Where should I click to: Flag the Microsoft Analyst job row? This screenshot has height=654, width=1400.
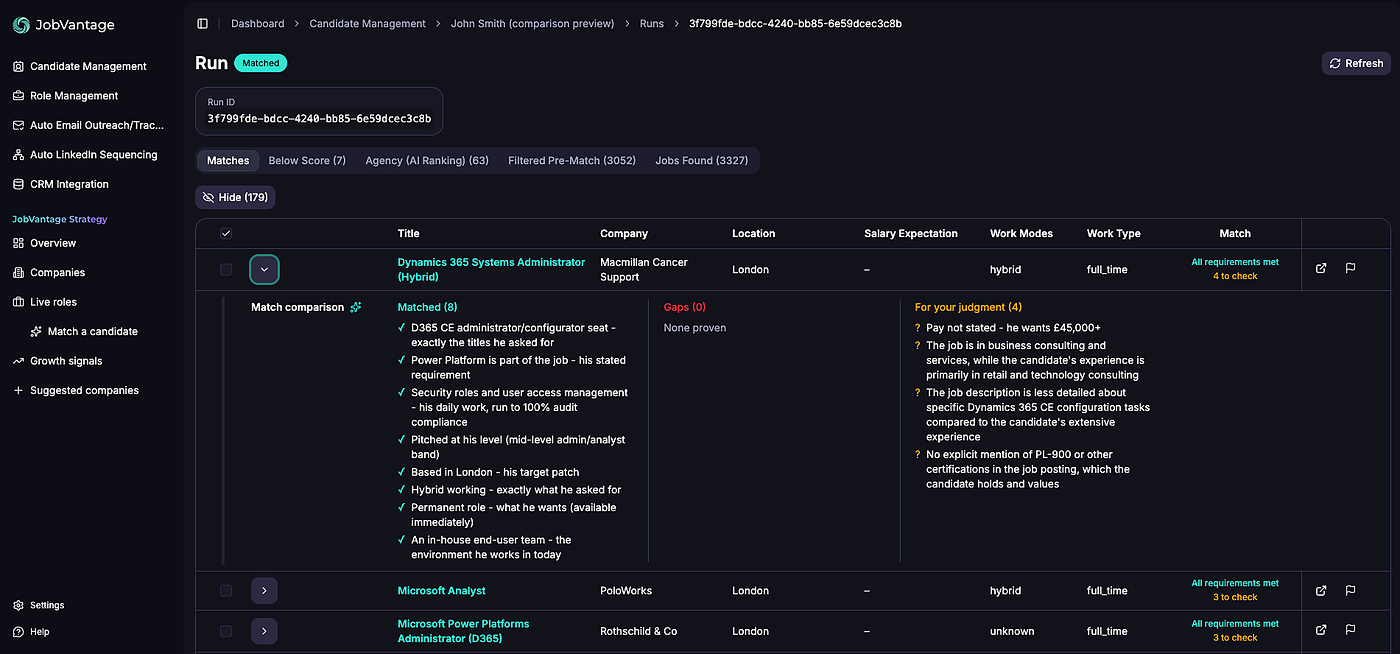tap(1350, 590)
